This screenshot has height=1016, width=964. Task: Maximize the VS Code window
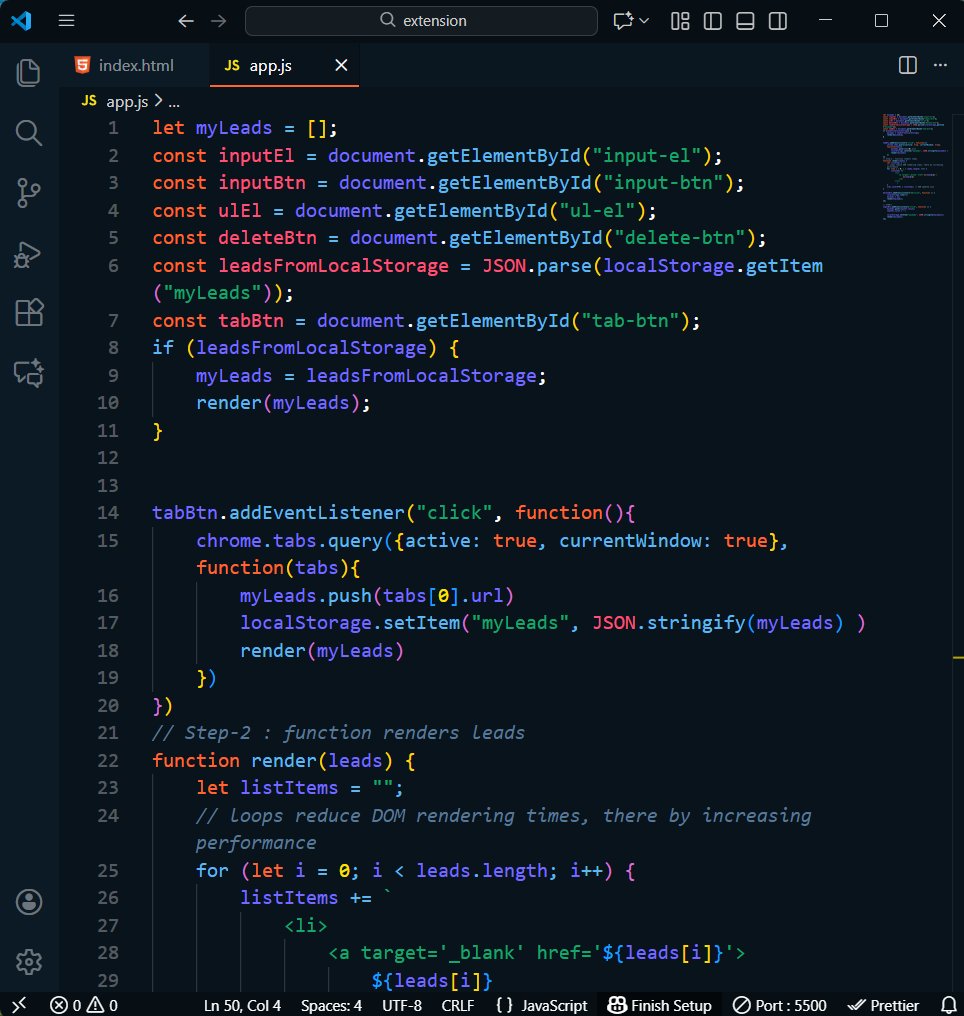pyautogui.click(x=881, y=21)
